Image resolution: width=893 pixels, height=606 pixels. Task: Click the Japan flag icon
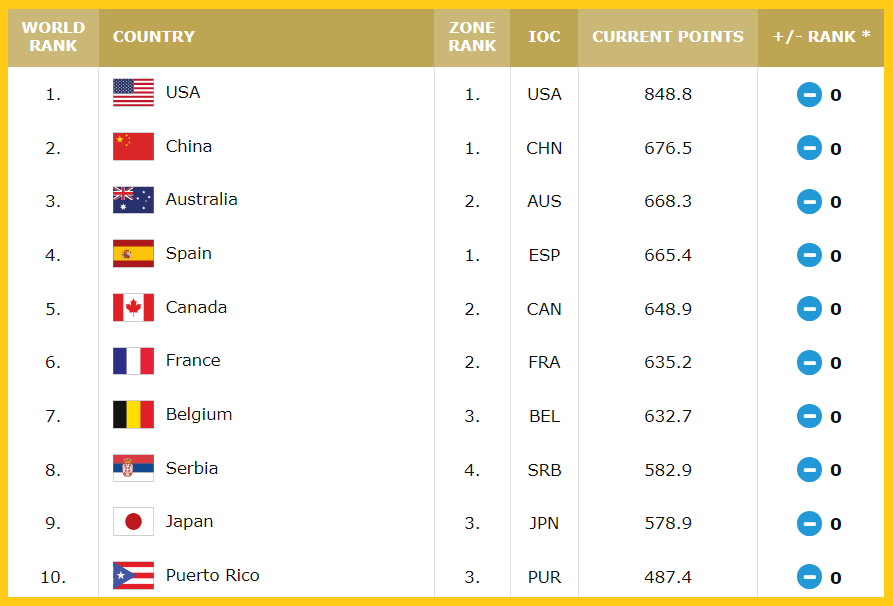pyautogui.click(x=133, y=522)
